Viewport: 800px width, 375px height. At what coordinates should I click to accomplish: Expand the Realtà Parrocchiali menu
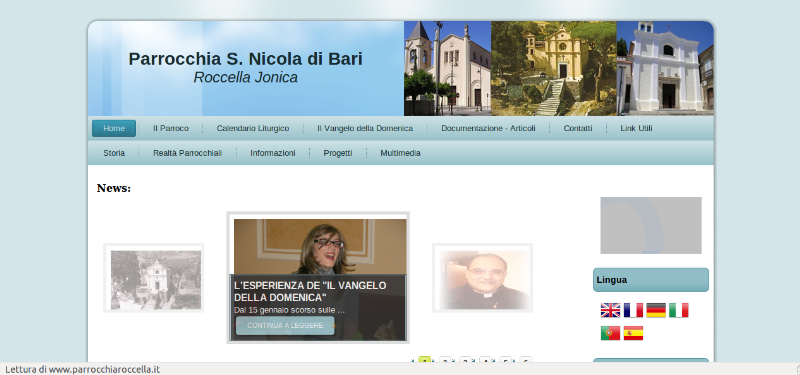click(x=187, y=153)
